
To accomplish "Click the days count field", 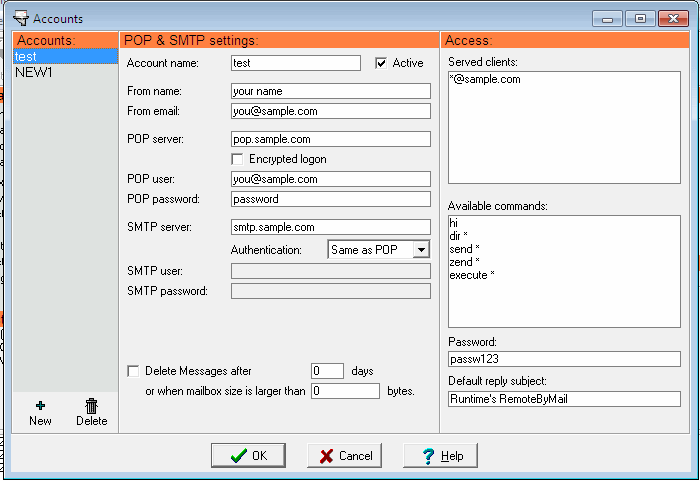I will pyautogui.click(x=327, y=371).
